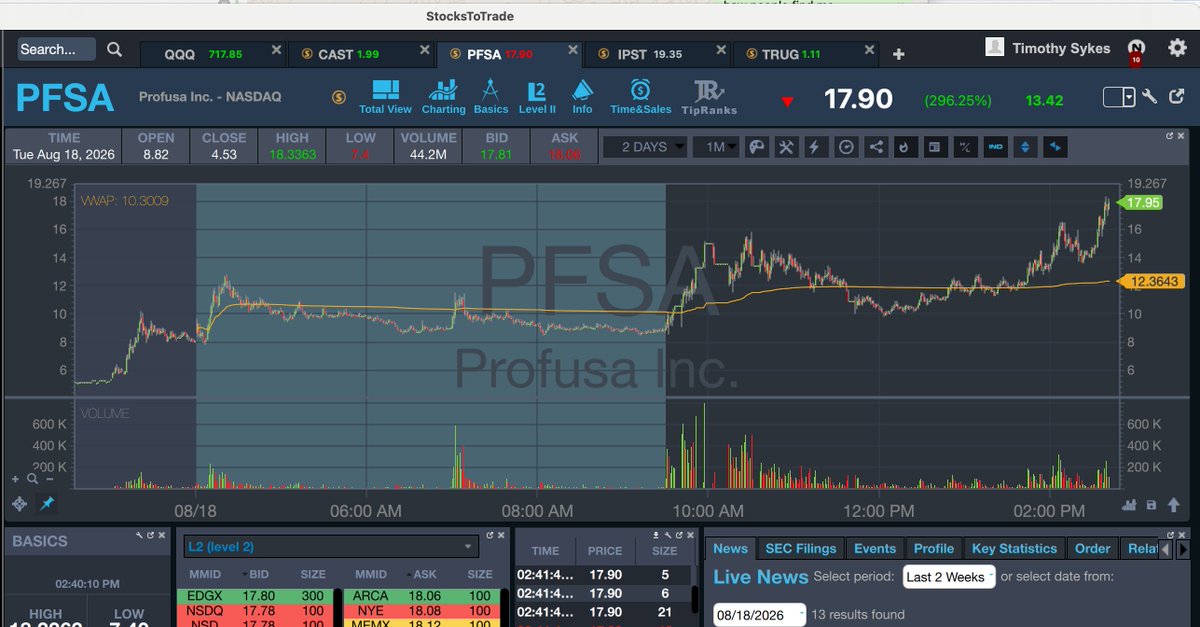Click the vertical up-down arrows chart icon
Screen dimensions: 1200x627
point(1025,147)
